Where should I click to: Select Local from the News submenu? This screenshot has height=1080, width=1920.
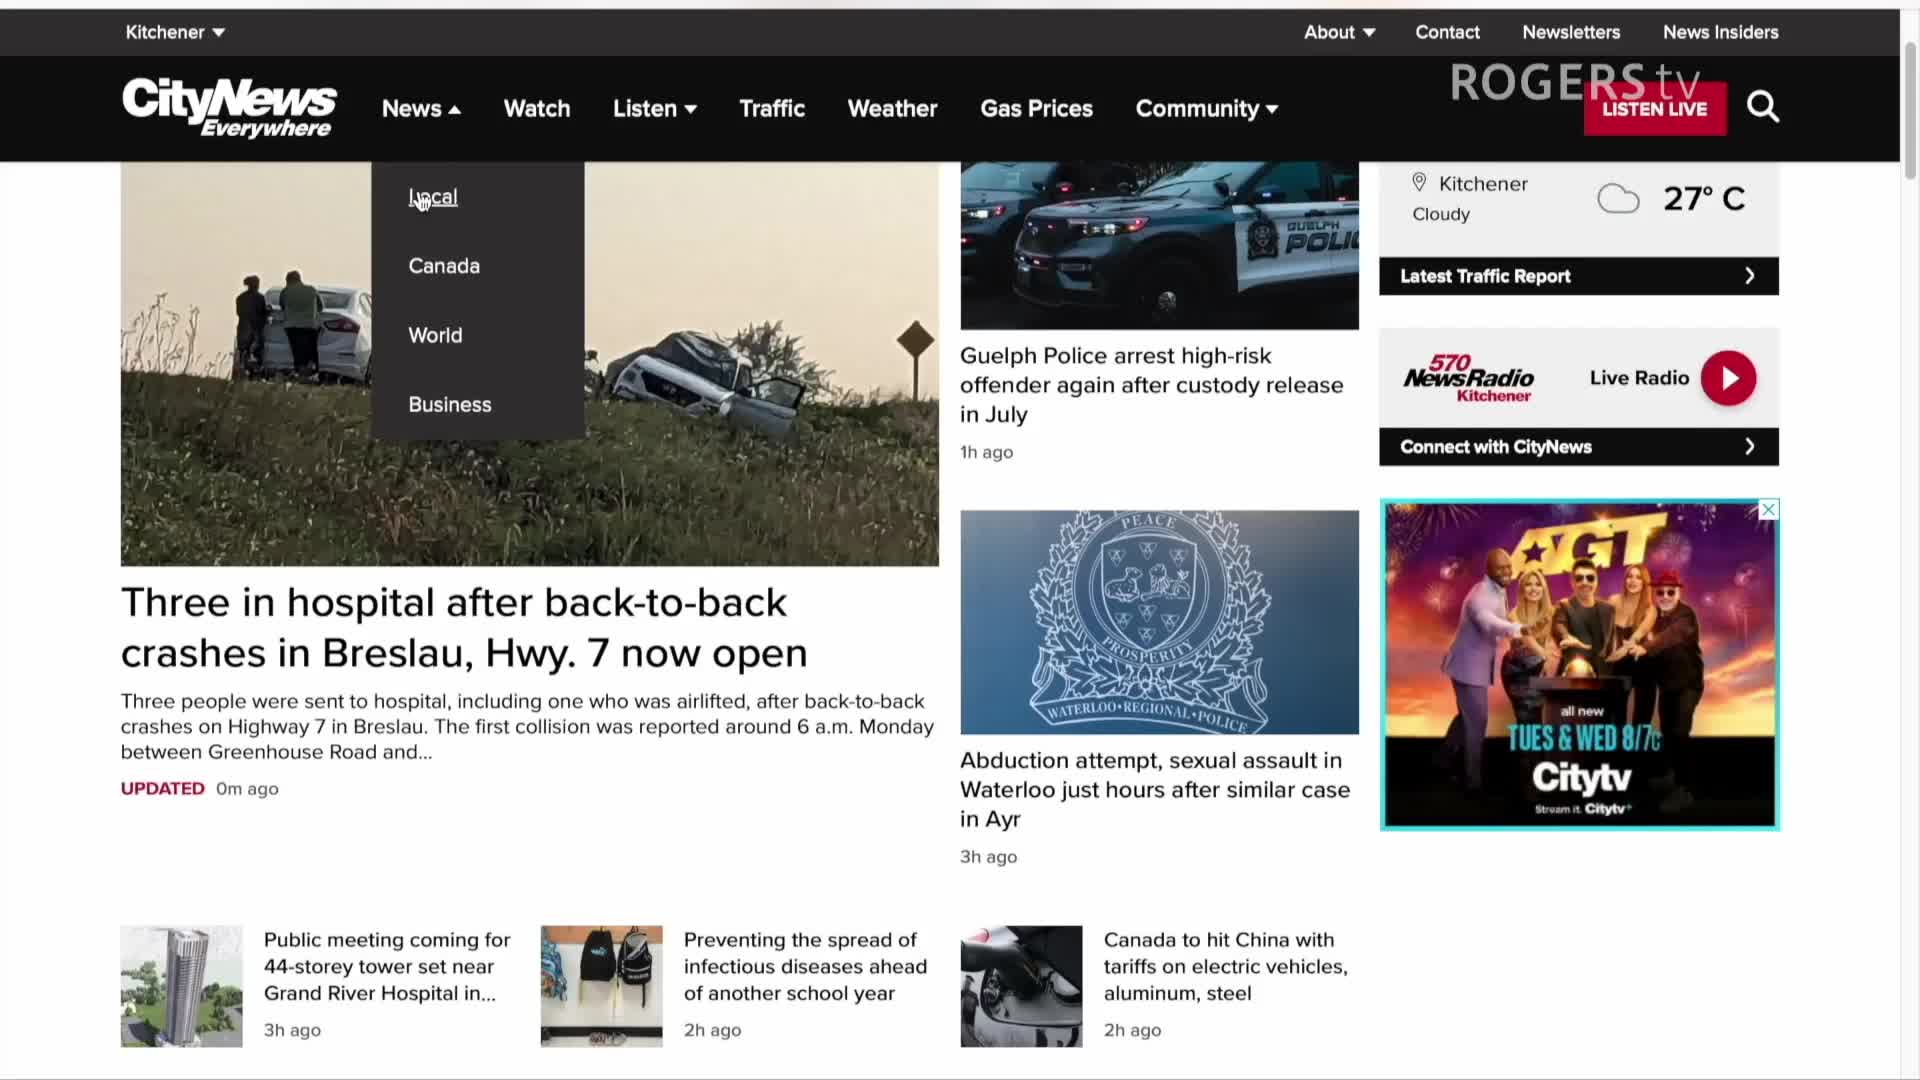(433, 197)
